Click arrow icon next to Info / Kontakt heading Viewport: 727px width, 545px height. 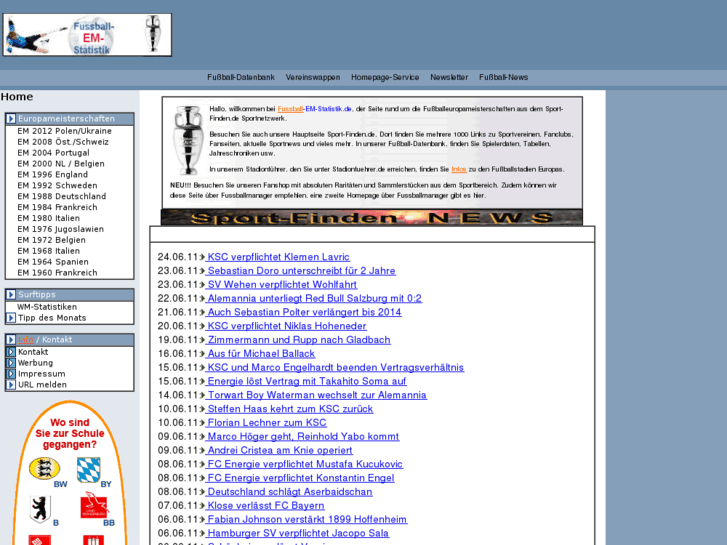11,340
